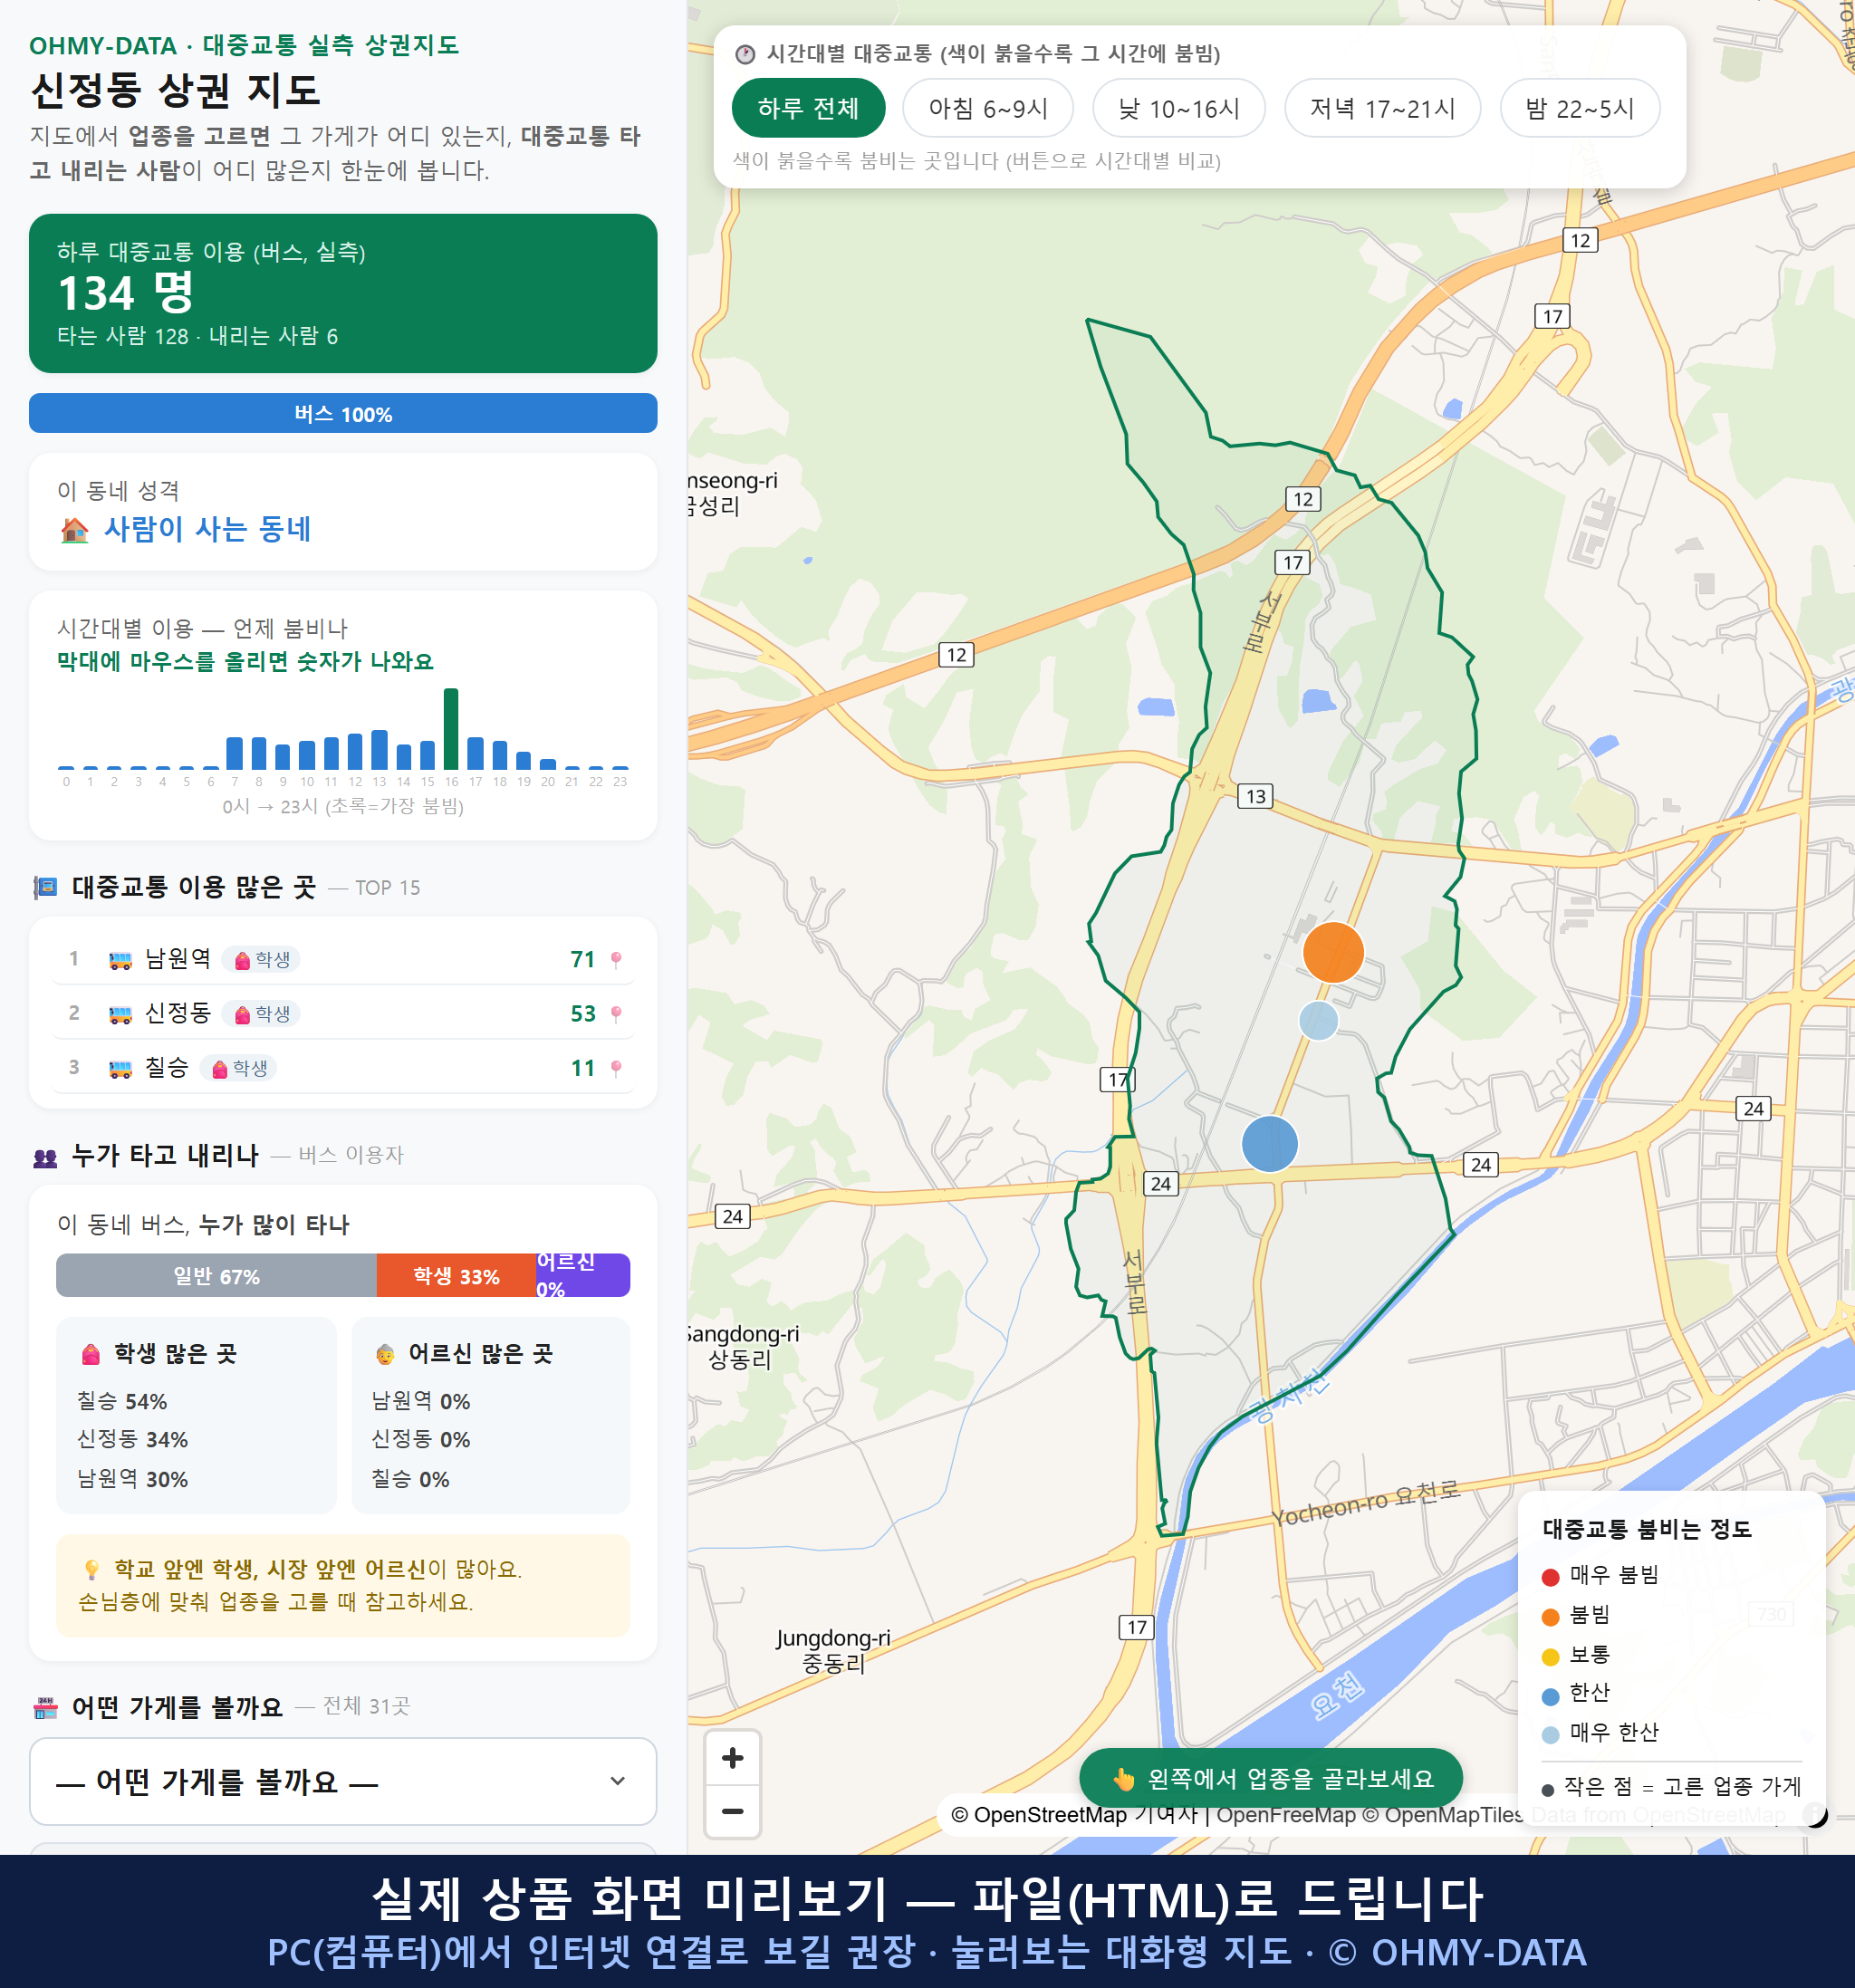Image resolution: width=1855 pixels, height=1988 pixels.
Task: Zoom in the map with plus button
Action: click(x=732, y=1758)
